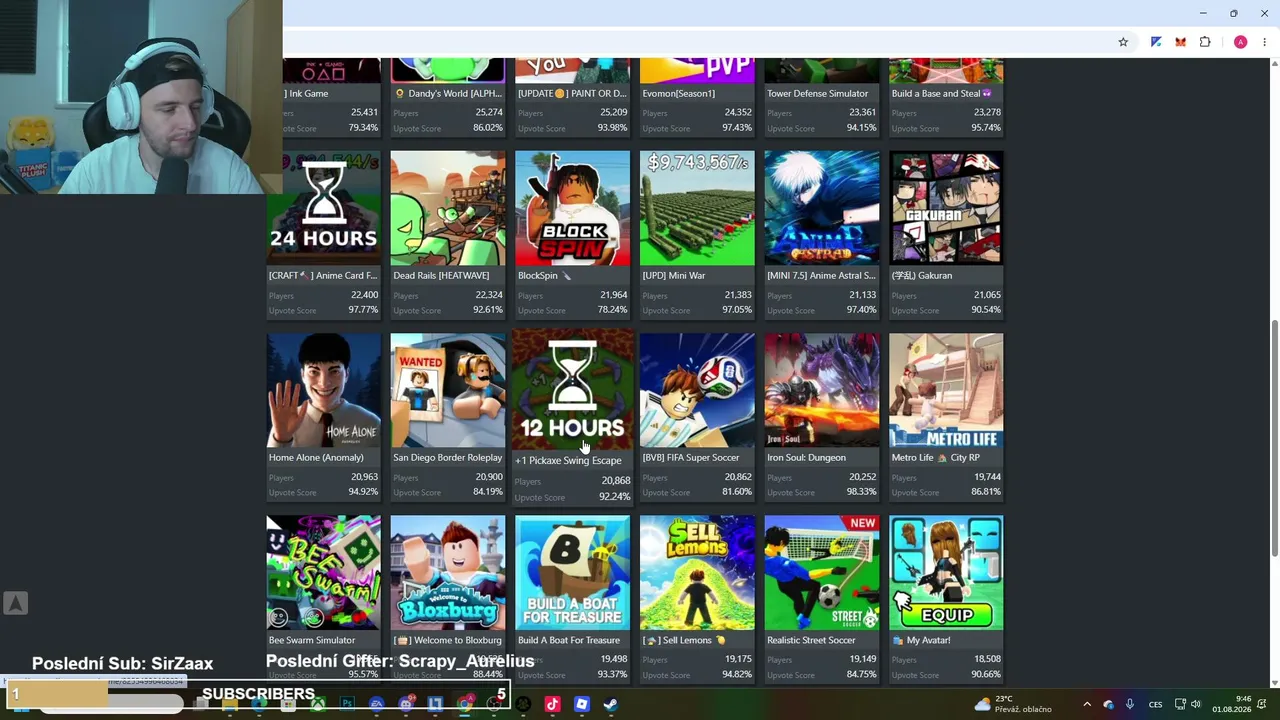
Task: Open the Home Alone (Anomaly) thumbnail
Action: (x=323, y=390)
